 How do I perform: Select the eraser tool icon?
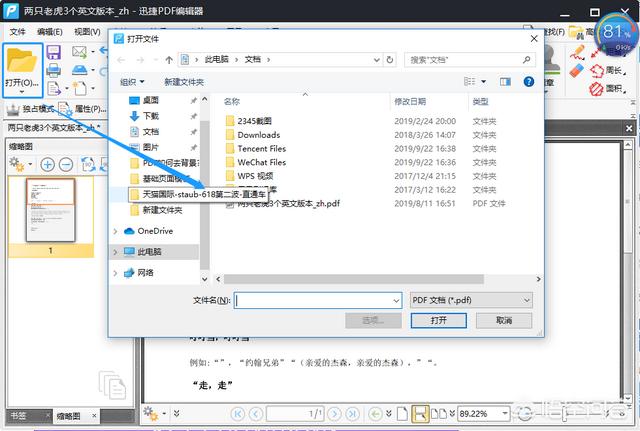click(x=577, y=71)
